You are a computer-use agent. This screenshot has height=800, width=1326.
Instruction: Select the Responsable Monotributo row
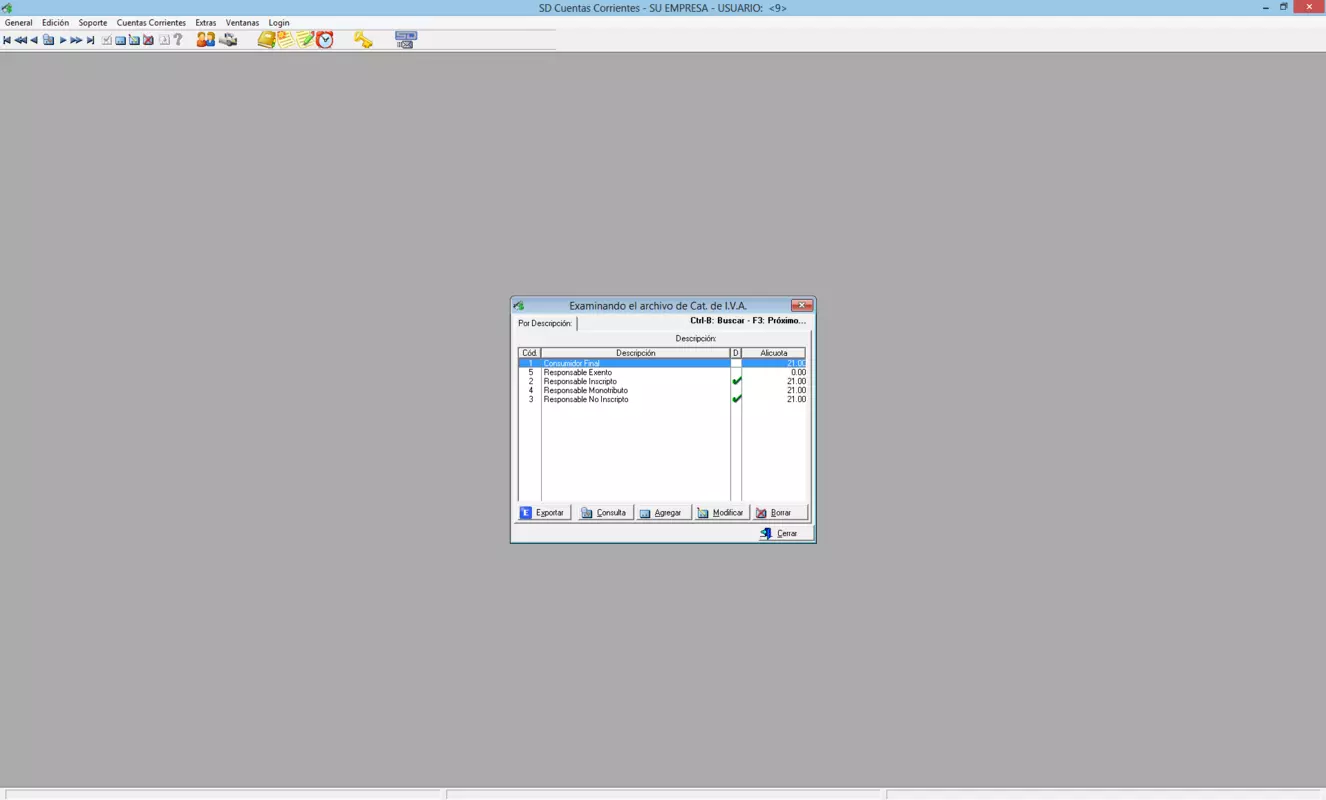pos(662,390)
